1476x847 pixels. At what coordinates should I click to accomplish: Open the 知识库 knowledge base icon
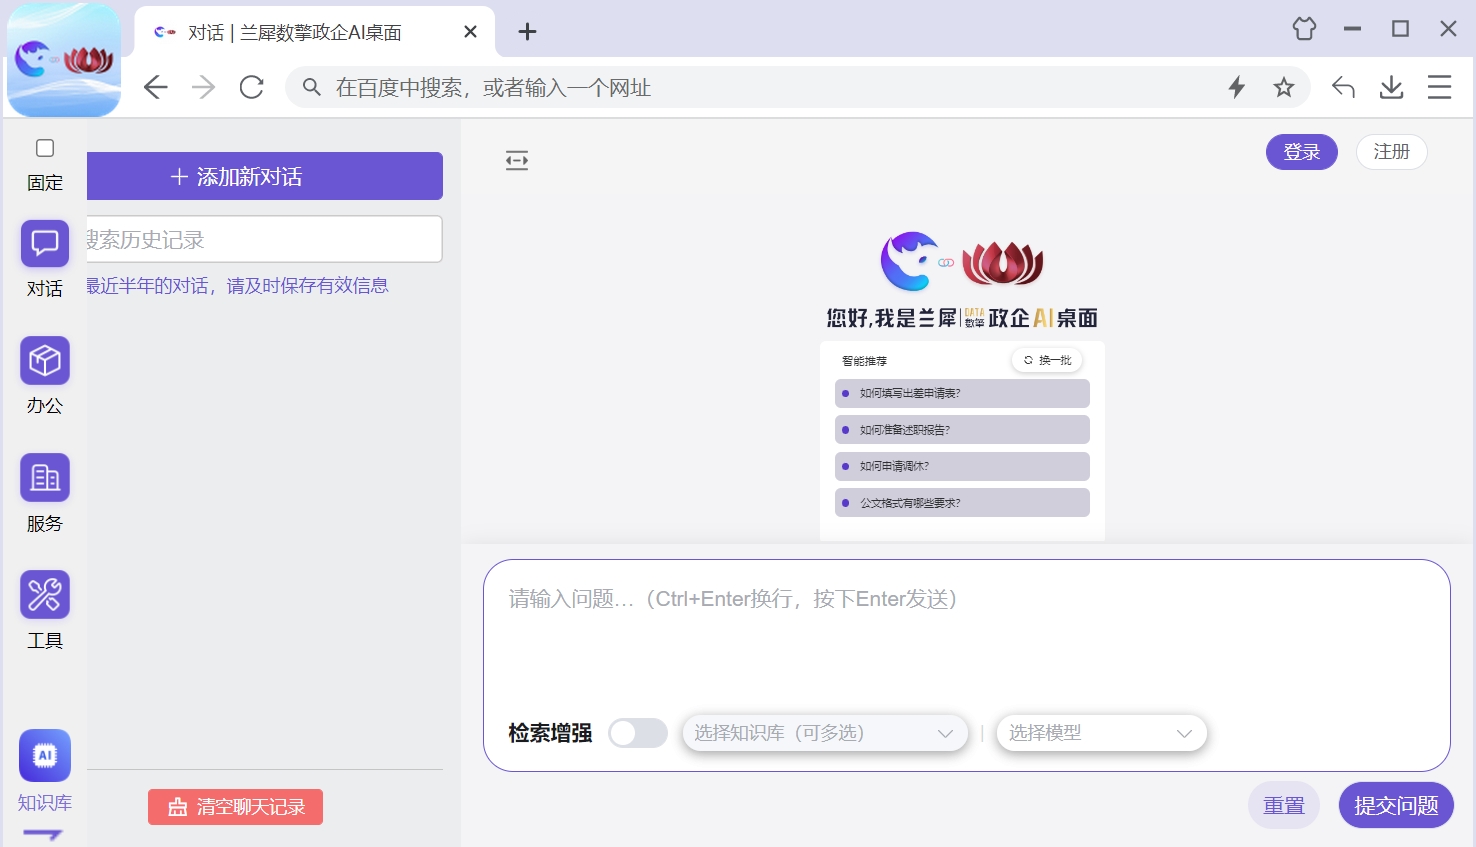click(x=45, y=755)
